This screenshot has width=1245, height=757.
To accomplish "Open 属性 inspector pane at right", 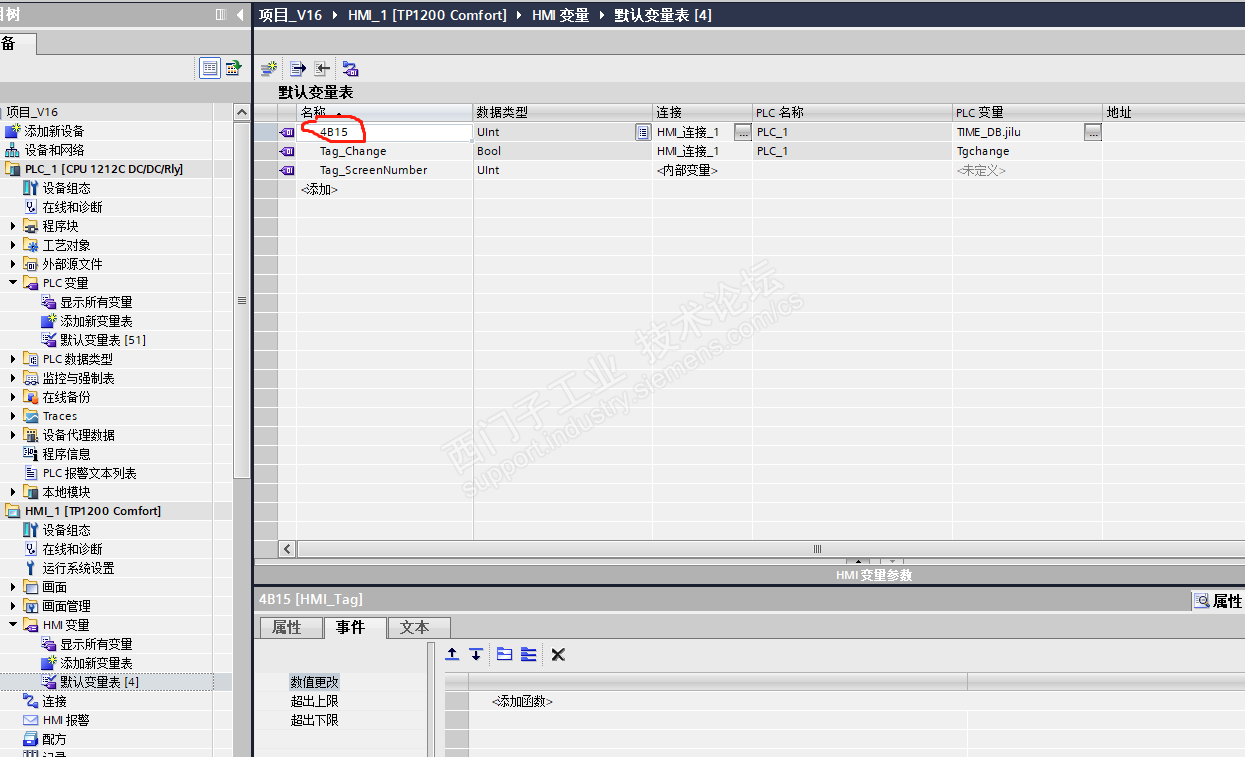I will click(1217, 601).
